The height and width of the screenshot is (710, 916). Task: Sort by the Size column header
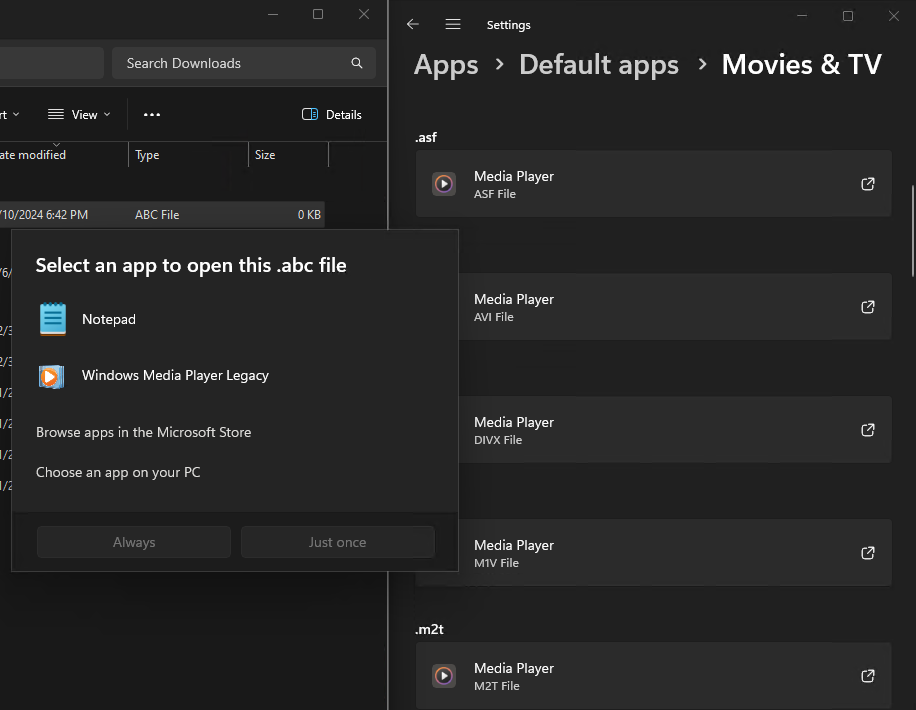(x=288, y=155)
